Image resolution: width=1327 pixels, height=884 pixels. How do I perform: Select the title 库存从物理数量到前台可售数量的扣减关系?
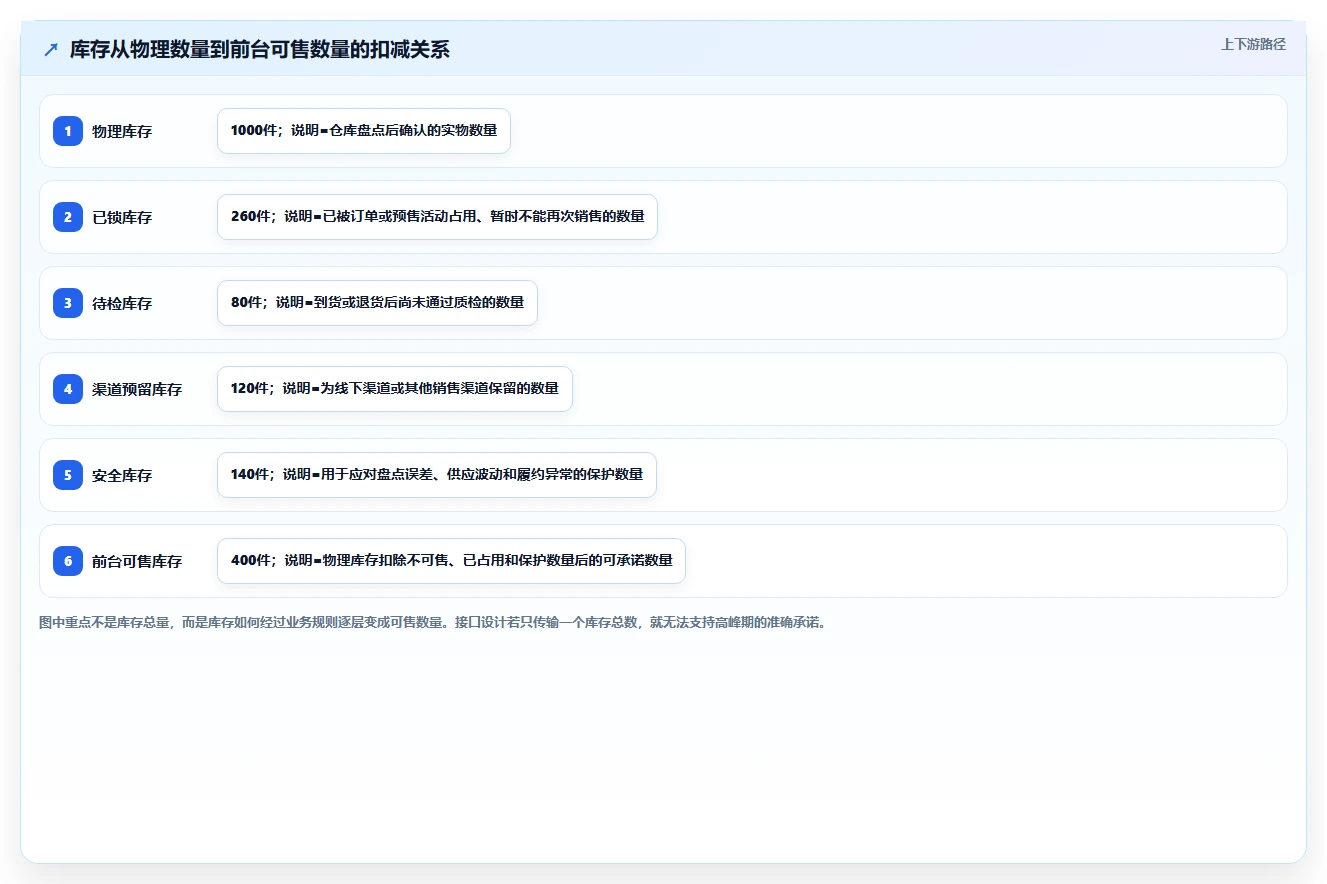coord(260,50)
